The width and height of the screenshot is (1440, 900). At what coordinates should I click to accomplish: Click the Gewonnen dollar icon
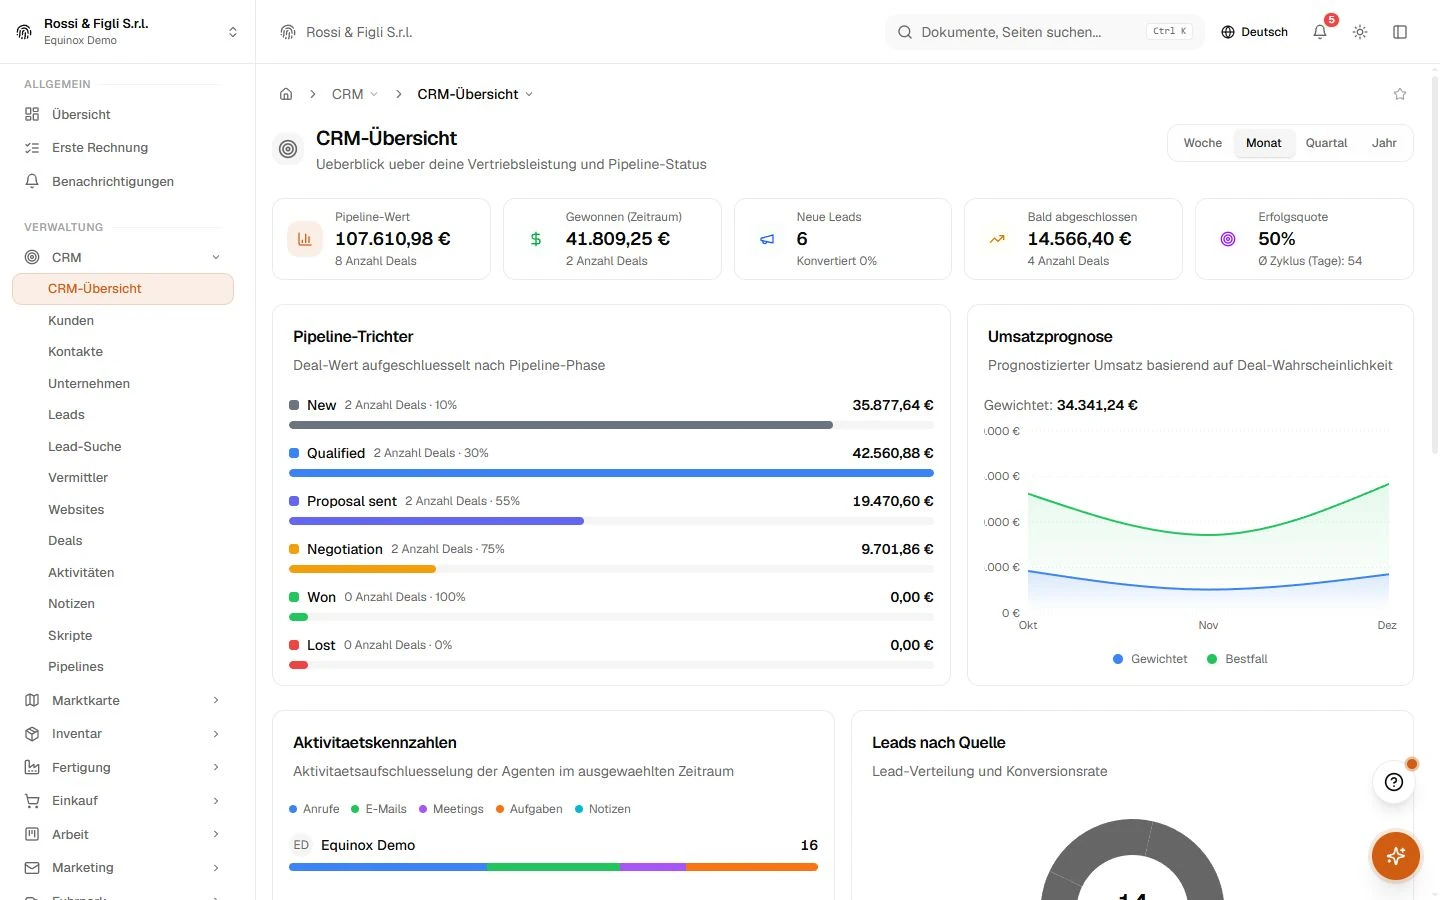[536, 239]
